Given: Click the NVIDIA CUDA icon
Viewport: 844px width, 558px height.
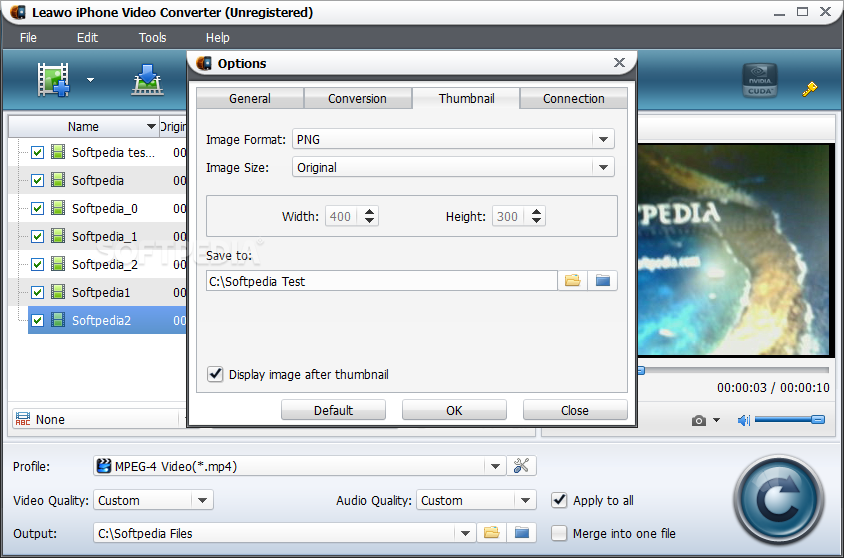Looking at the screenshot, I should [759, 80].
